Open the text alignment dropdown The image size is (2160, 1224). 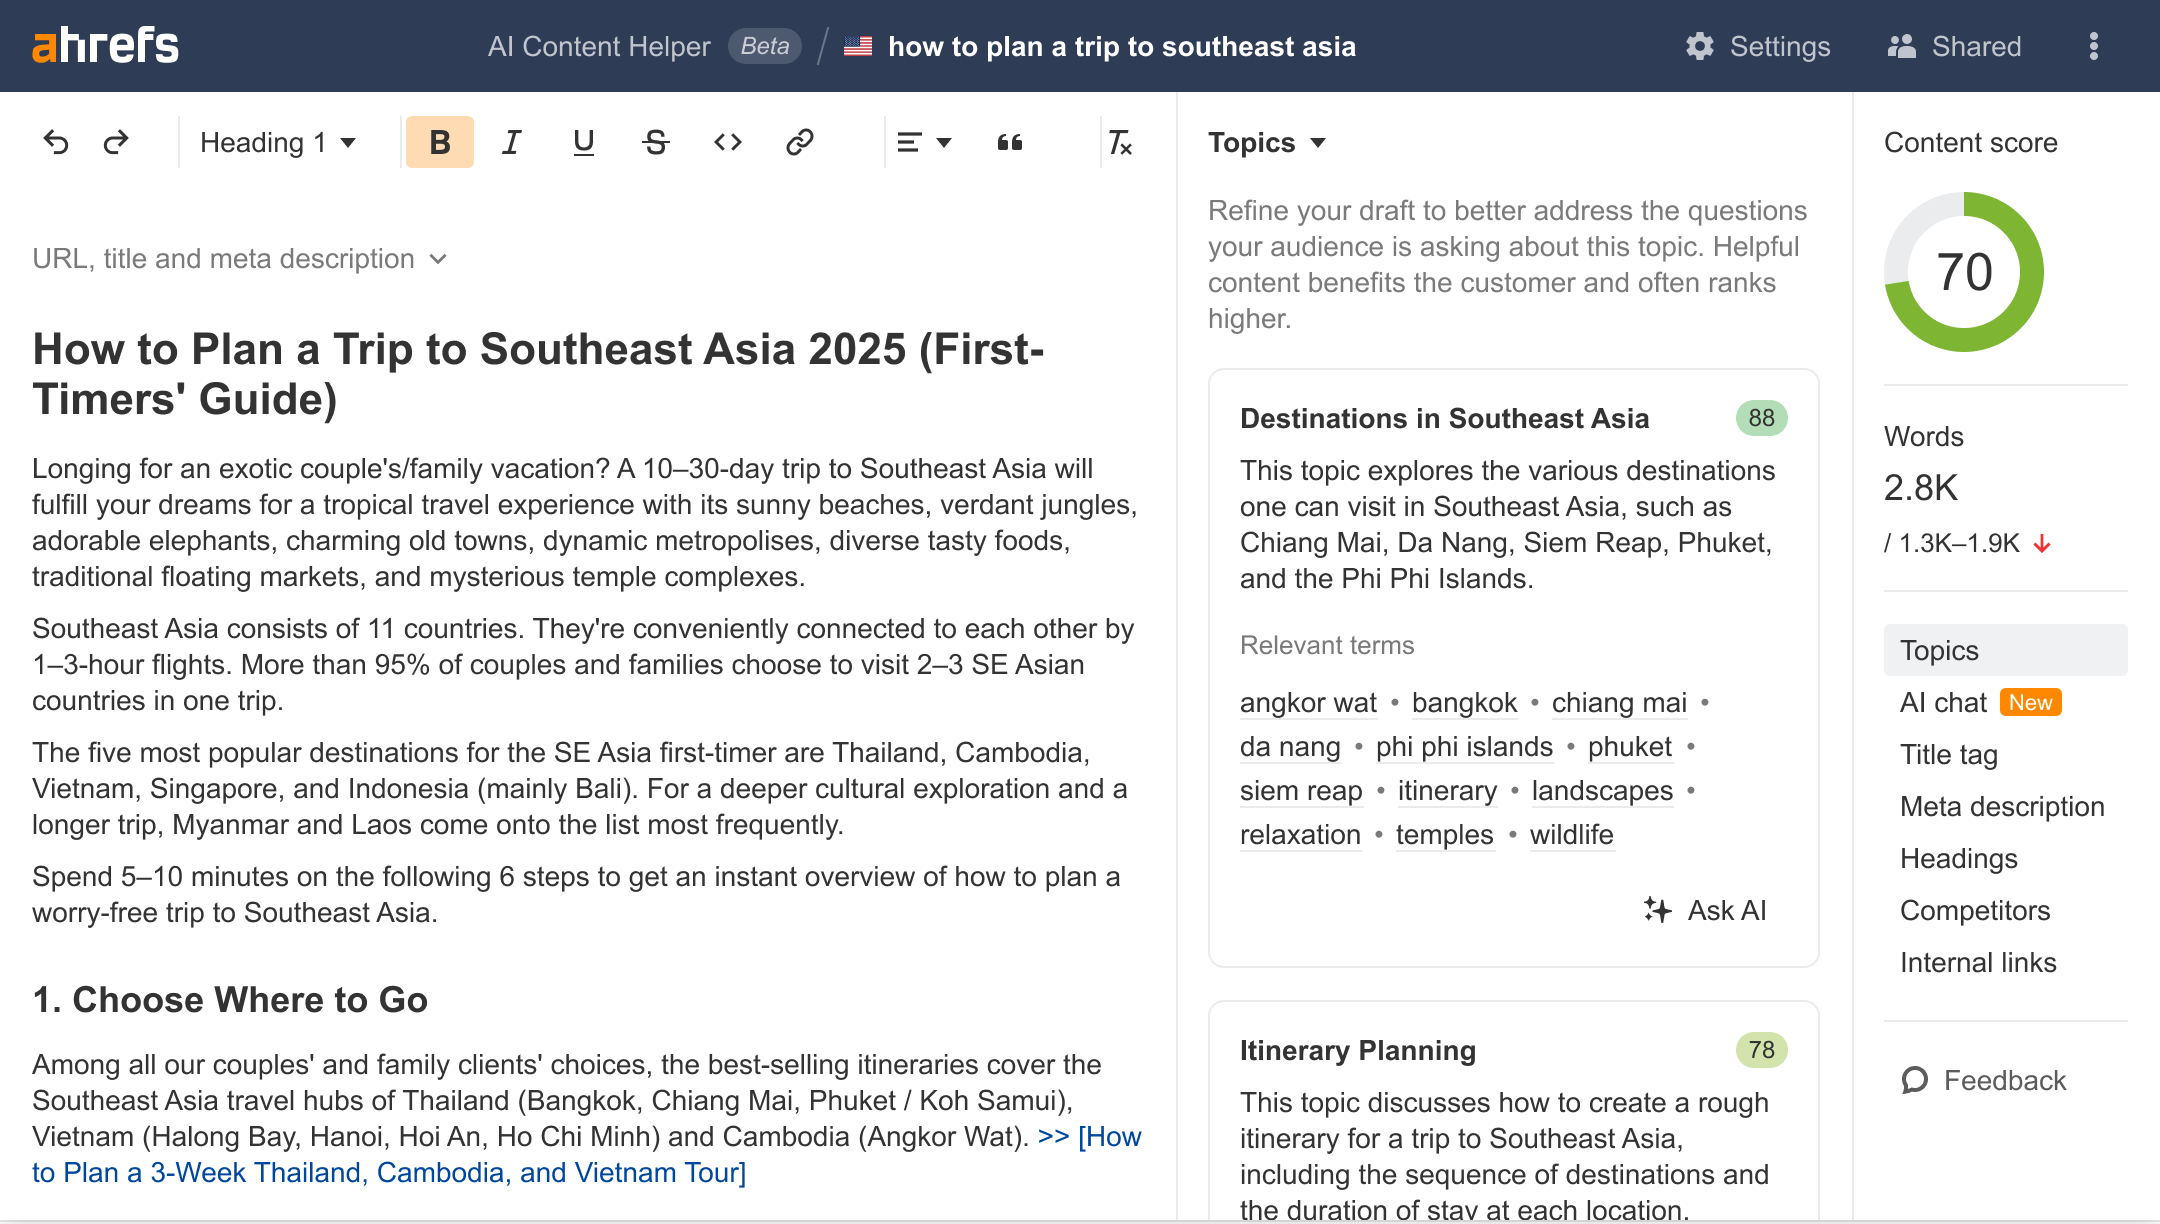coord(922,142)
